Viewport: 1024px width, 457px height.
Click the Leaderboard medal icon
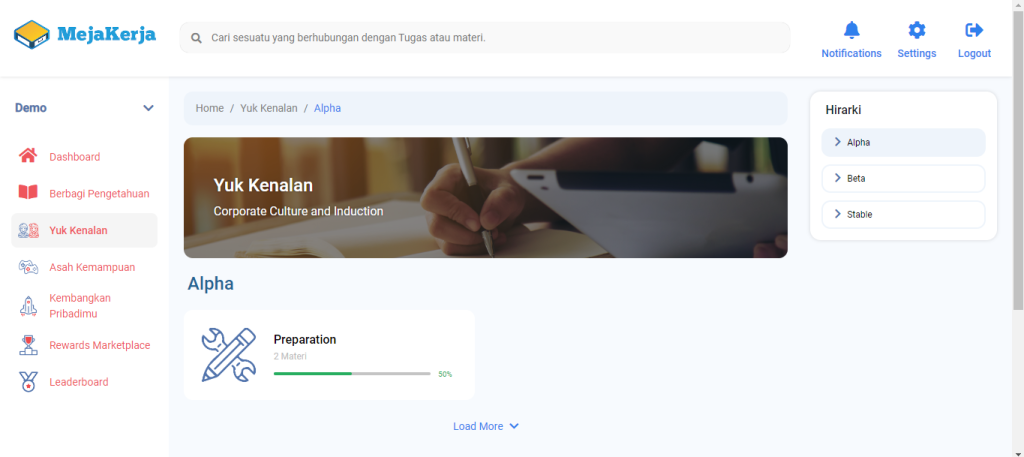(28, 382)
